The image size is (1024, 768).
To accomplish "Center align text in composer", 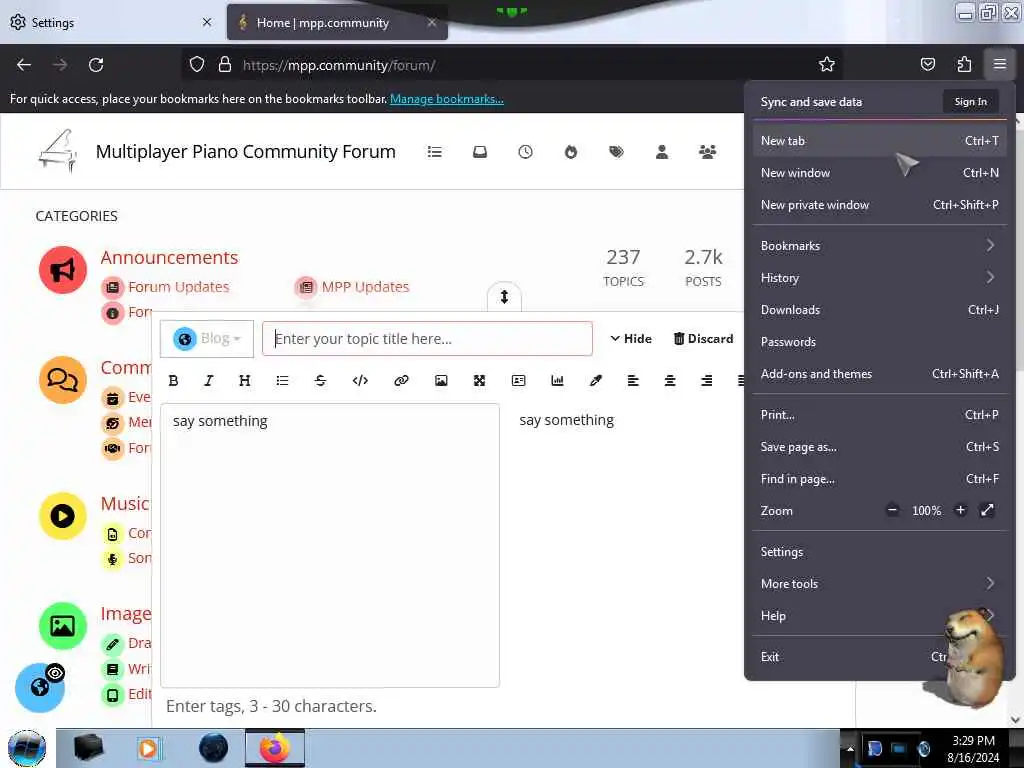I will [670, 381].
